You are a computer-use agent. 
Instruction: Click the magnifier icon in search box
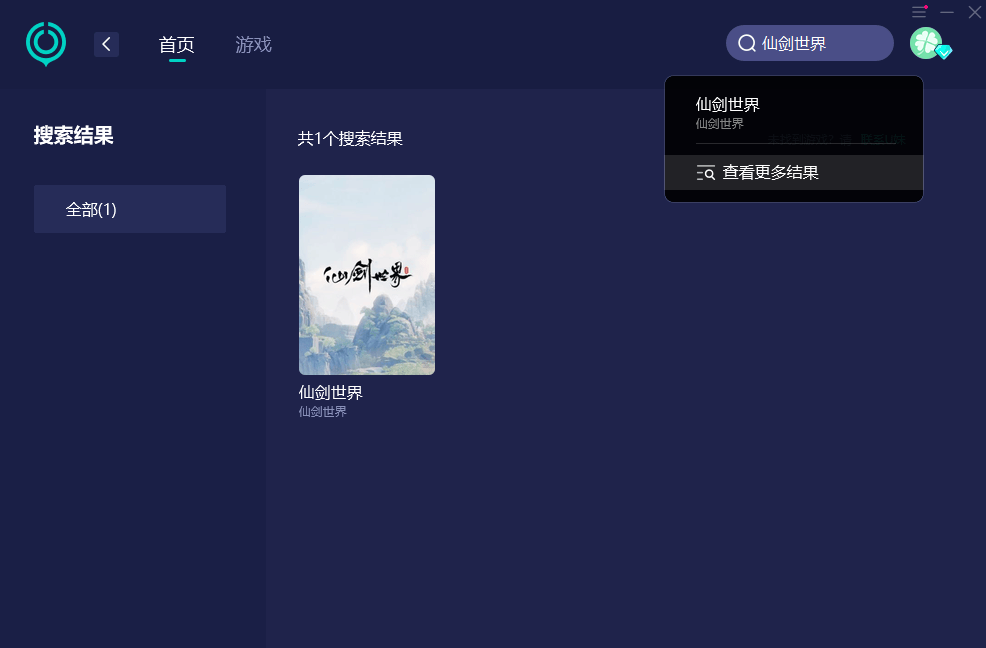[746, 43]
